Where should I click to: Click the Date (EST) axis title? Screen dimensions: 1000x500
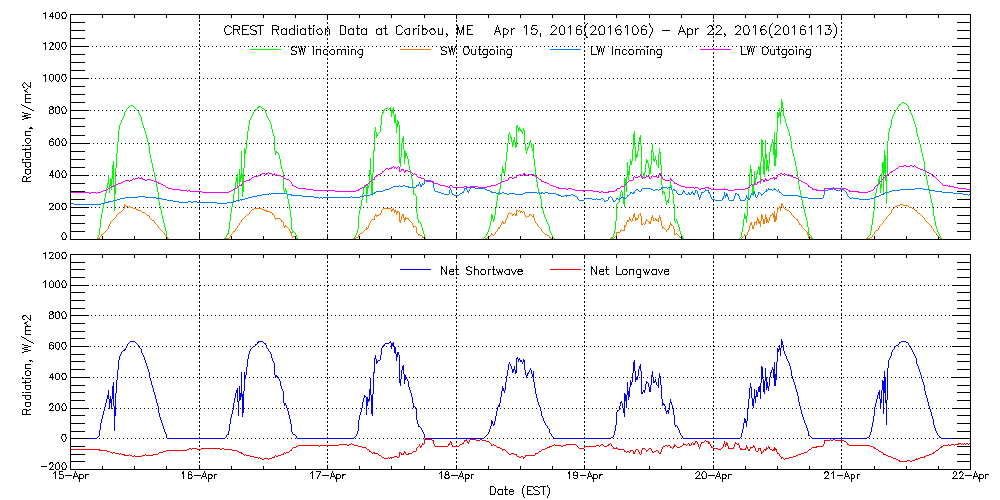[521, 491]
